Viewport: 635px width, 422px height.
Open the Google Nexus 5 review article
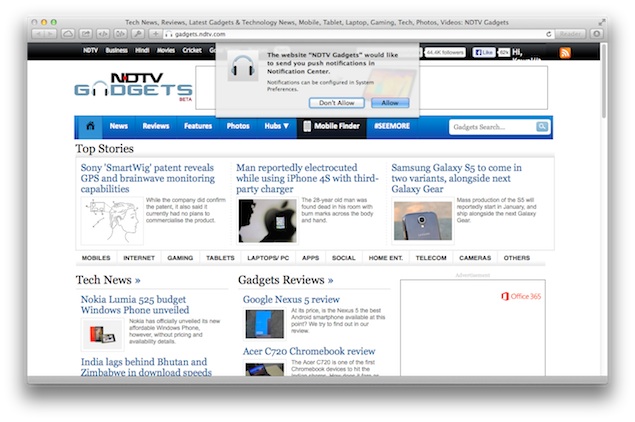(291, 299)
